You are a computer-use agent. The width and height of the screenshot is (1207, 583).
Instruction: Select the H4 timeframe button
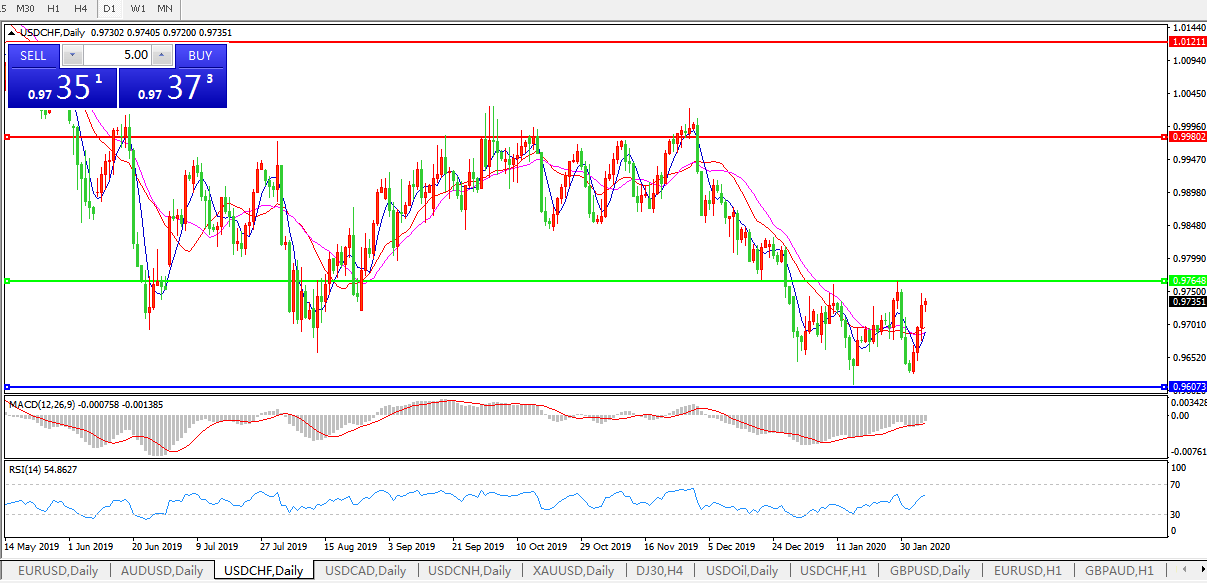pos(80,8)
